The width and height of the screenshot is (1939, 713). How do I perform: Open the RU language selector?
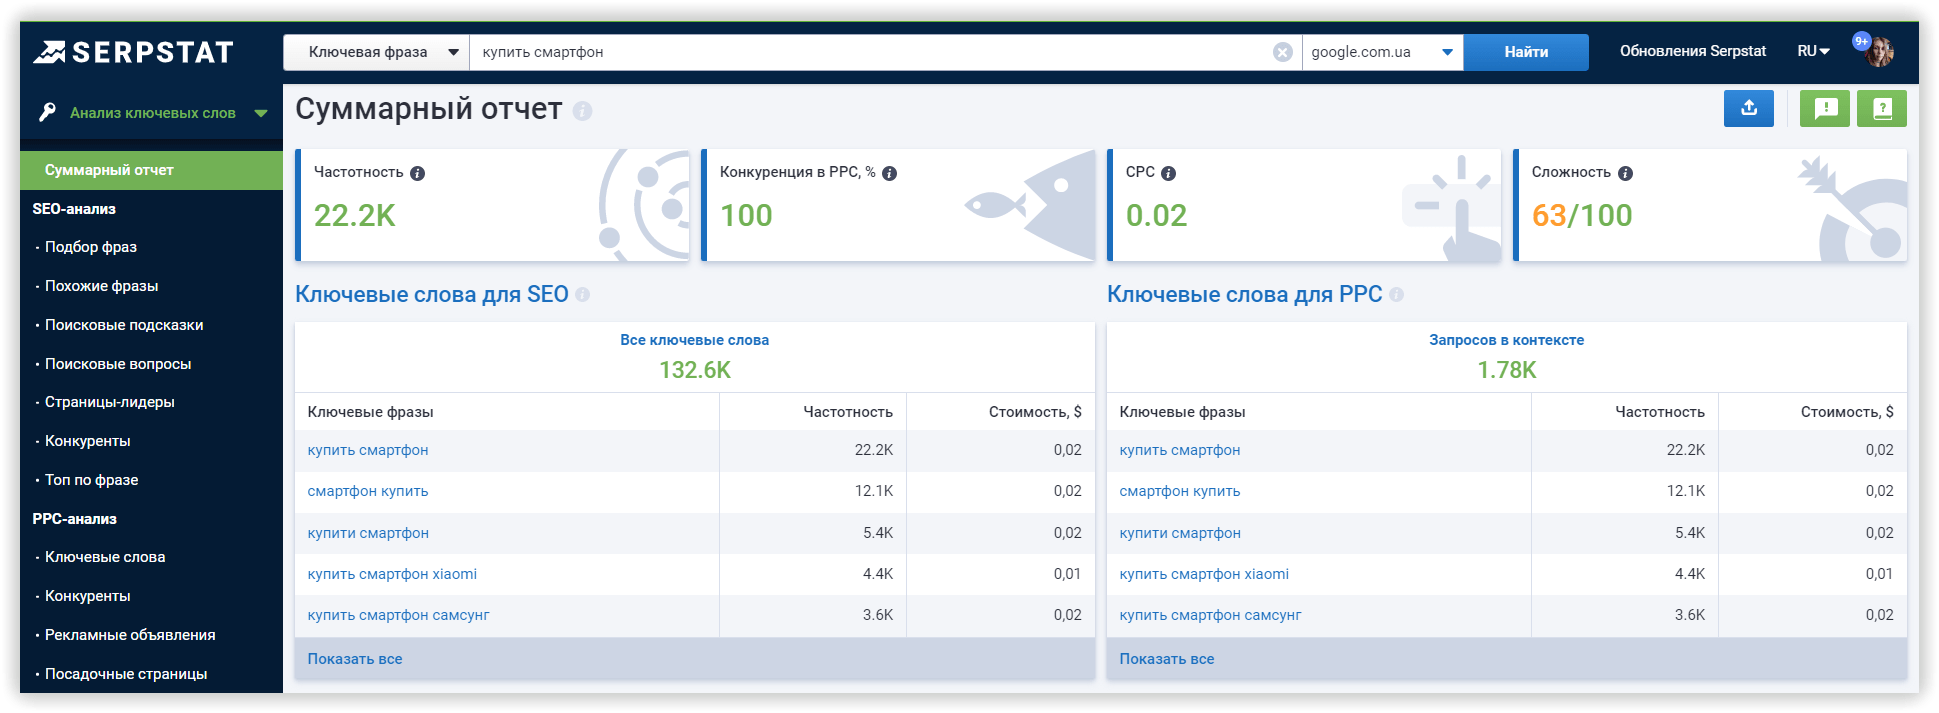click(1812, 51)
